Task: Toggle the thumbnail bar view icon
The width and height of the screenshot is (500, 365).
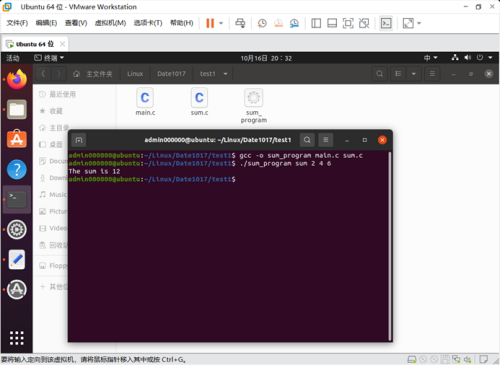Action: 332,23
